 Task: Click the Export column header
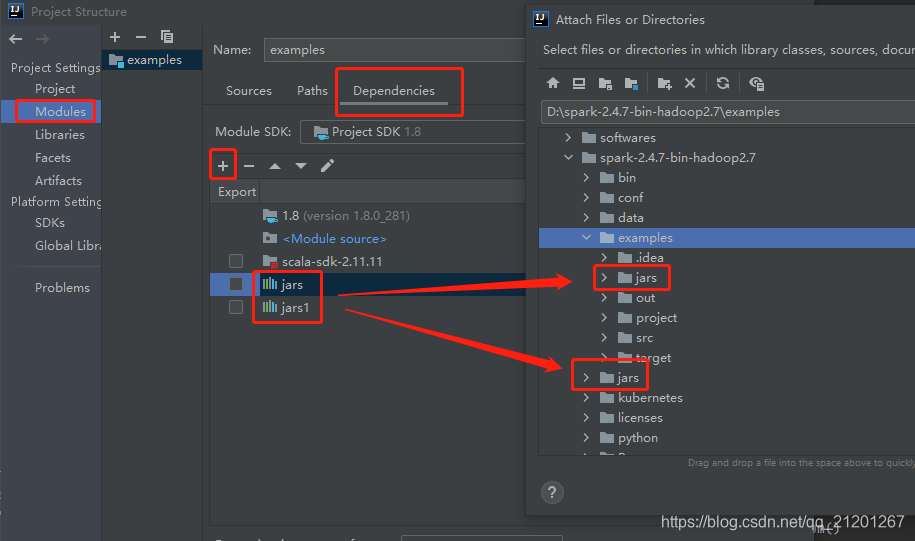[x=237, y=192]
